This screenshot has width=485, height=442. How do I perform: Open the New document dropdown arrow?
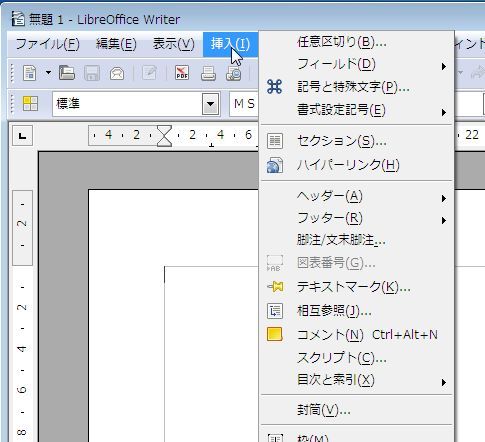pyautogui.click(x=48, y=73)
